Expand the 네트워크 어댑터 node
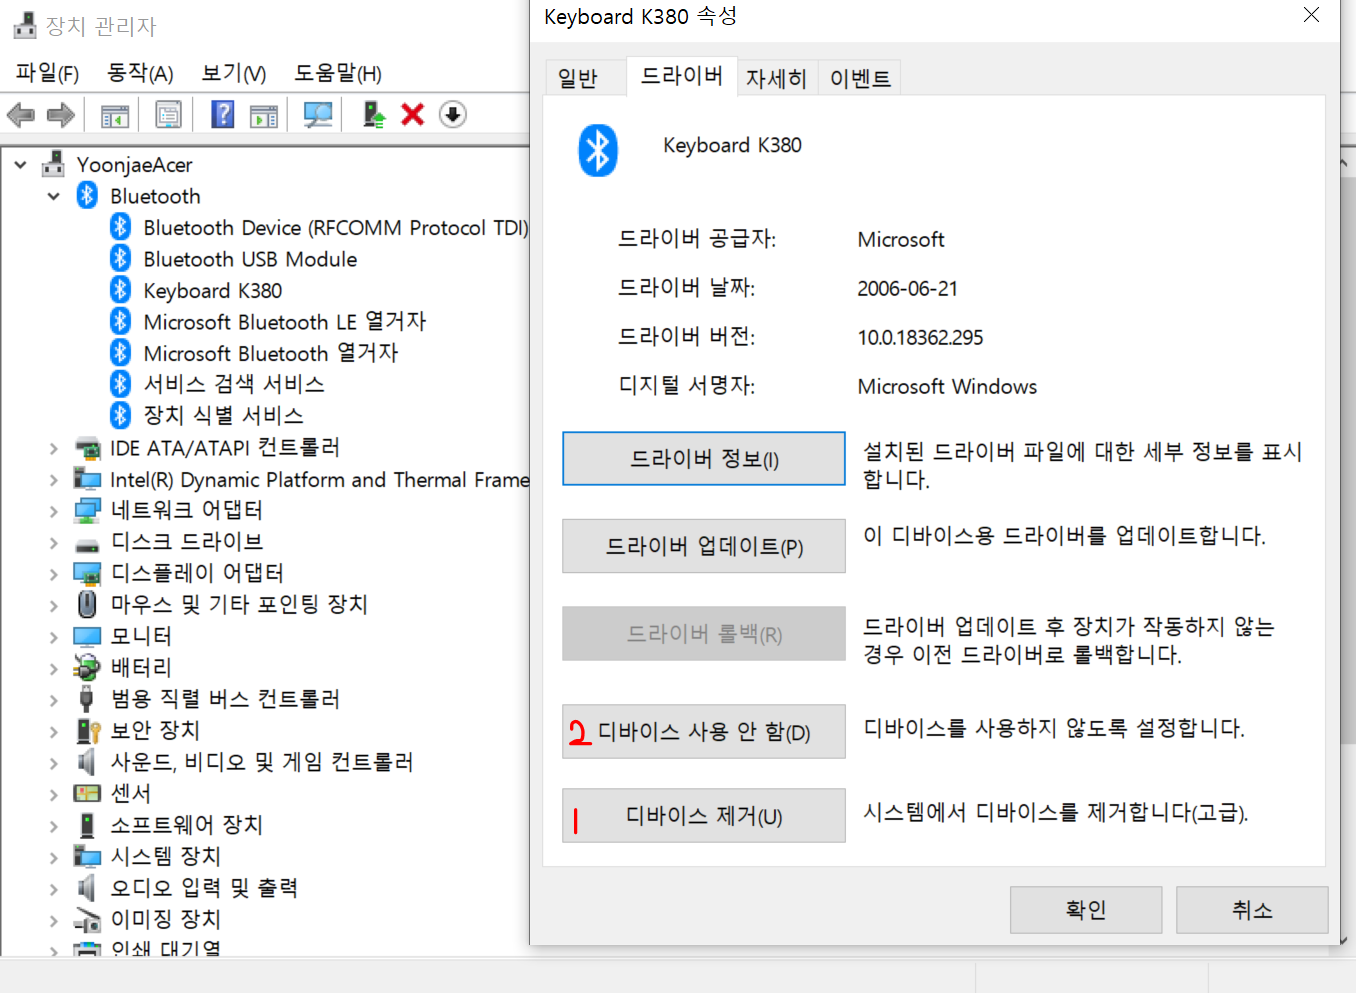The height and width of the screenshot is (993, 1356). click(x=54, y=511)
